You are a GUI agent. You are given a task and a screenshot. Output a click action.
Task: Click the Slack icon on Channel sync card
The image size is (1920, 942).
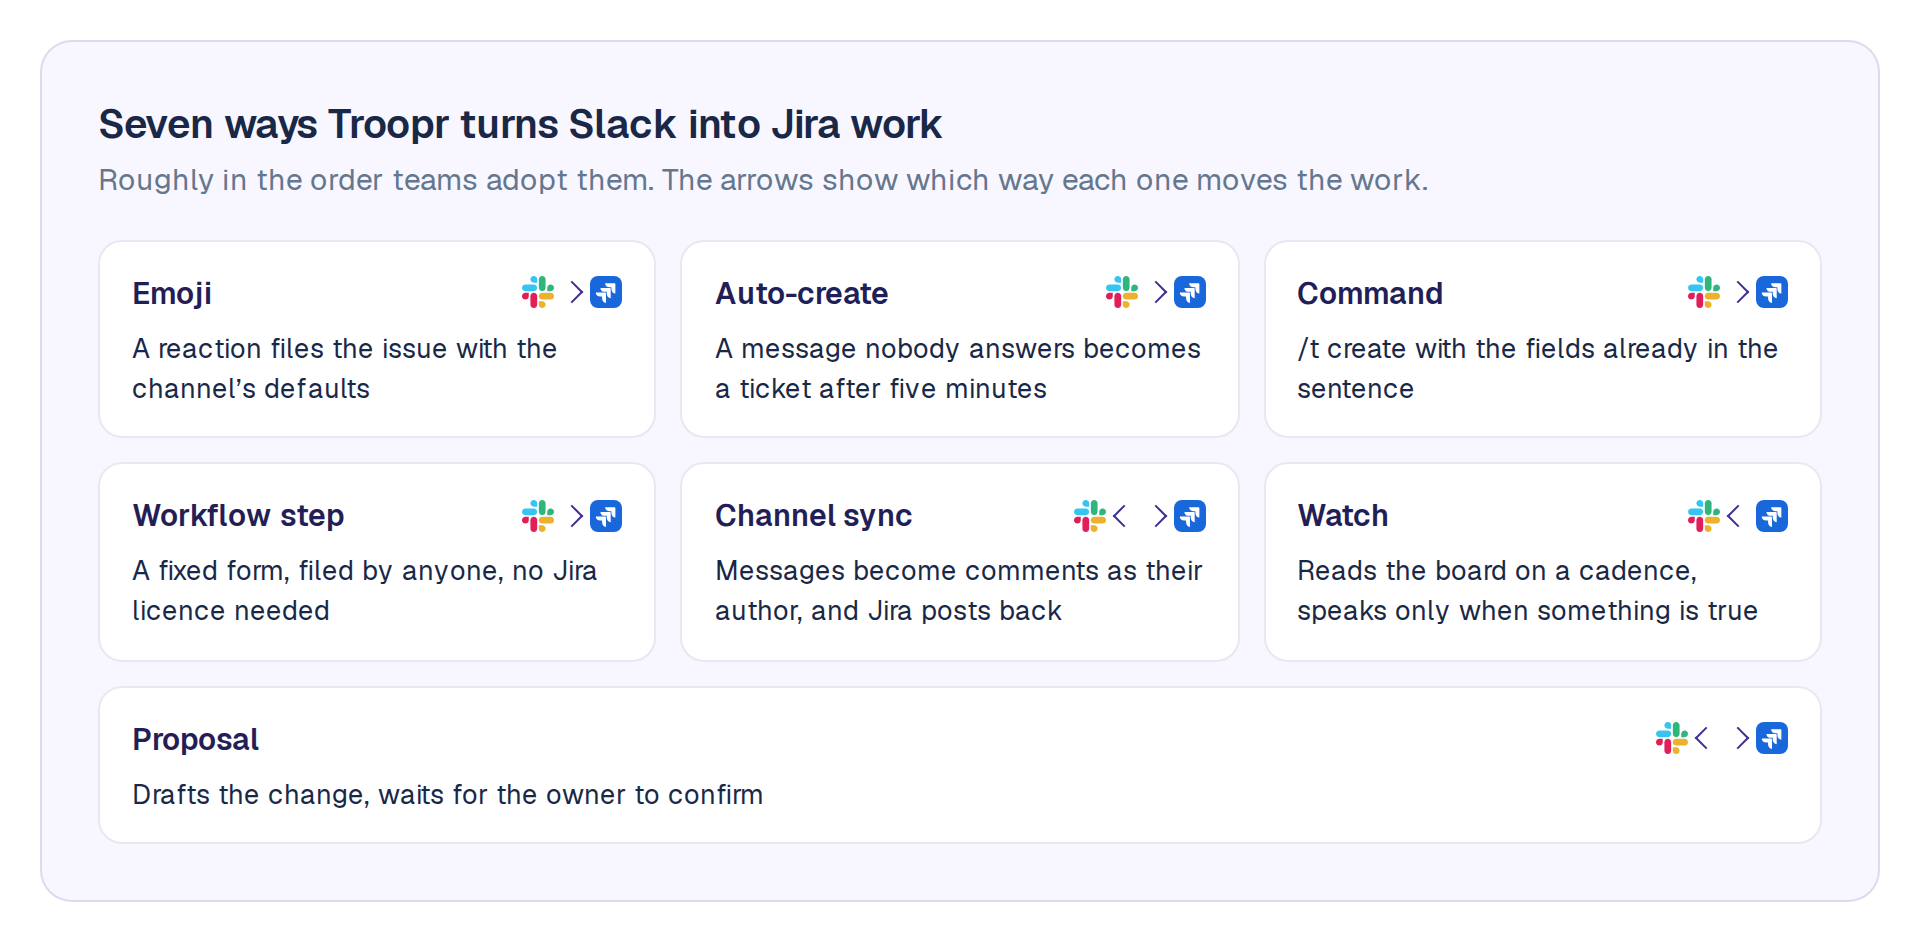pos(1090,516)
